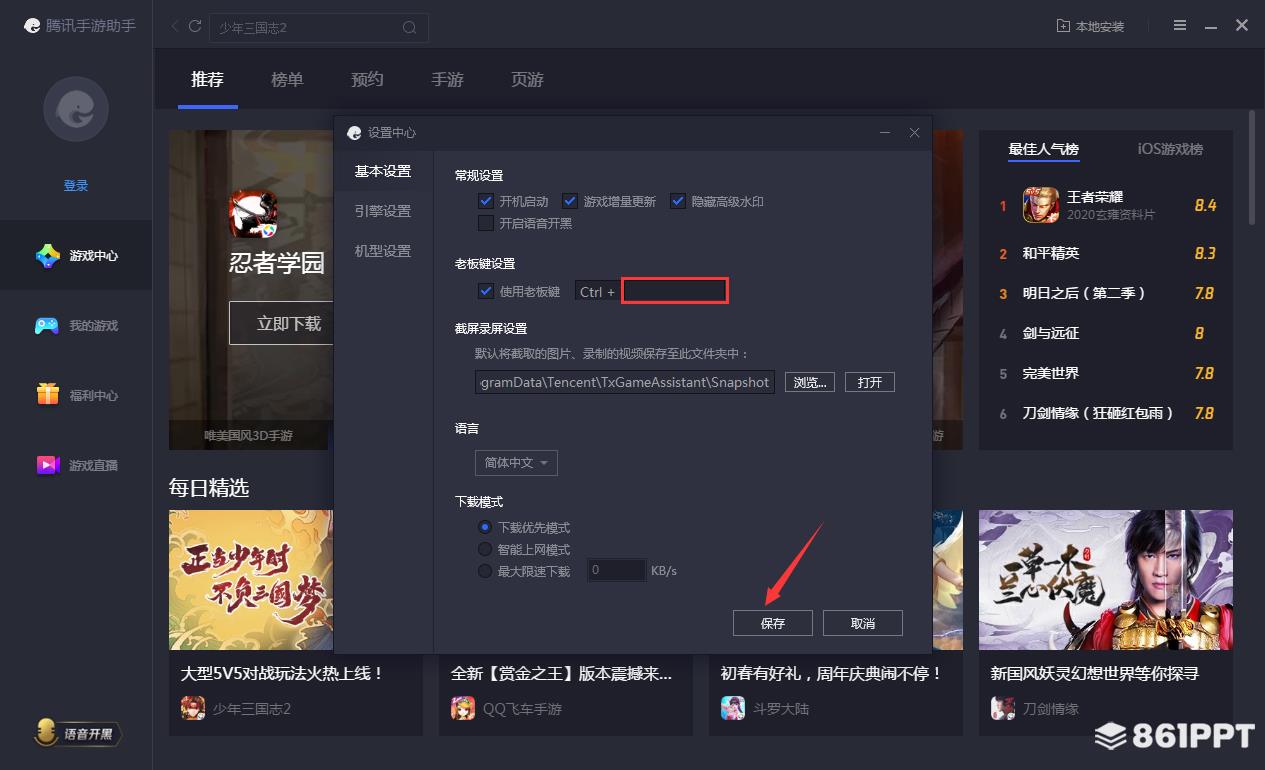The height and width of the screenshot is (770, 1265).
Task: Click the user avatar icon
Action: pos(76,108)
